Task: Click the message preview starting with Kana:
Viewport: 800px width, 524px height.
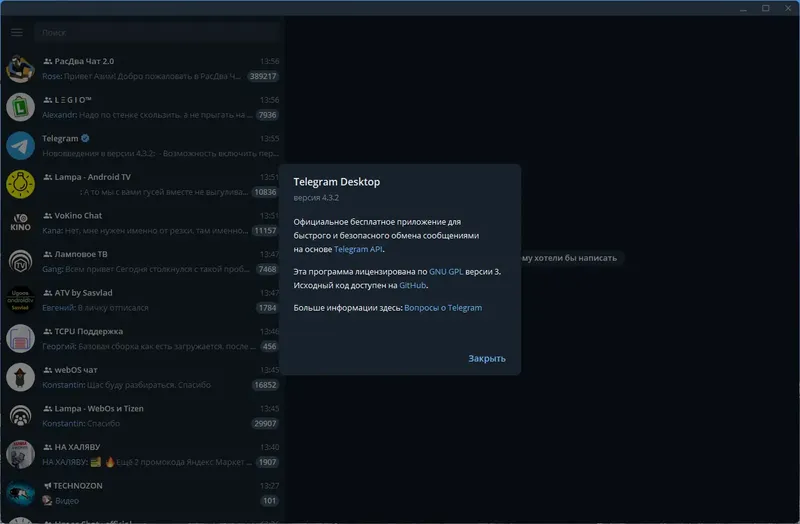Action: [x=145, y=231]
